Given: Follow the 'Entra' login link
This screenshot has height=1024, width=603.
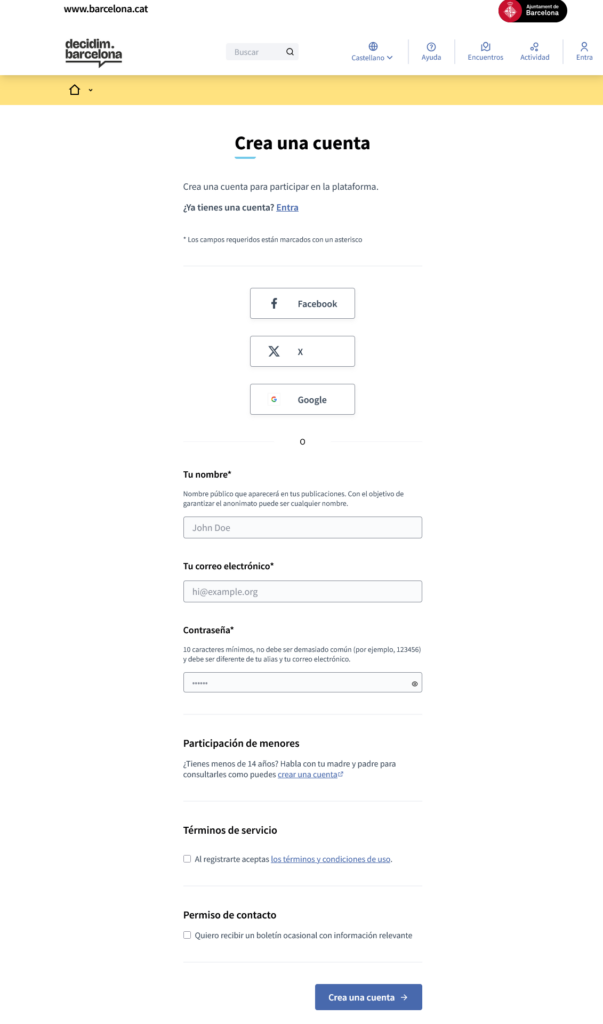Looking at the screenshot, I should click(x=287, y=208).
